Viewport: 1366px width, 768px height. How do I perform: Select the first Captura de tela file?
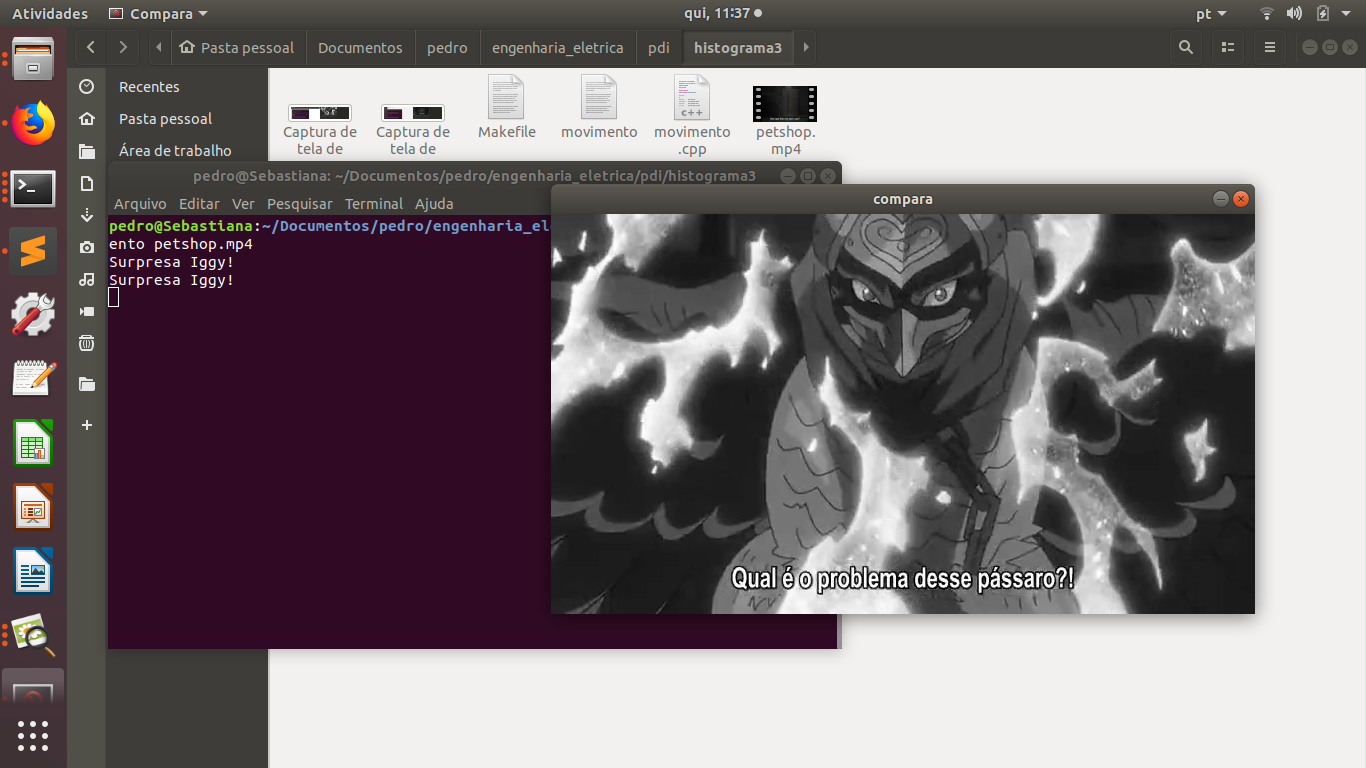[320, 129]
